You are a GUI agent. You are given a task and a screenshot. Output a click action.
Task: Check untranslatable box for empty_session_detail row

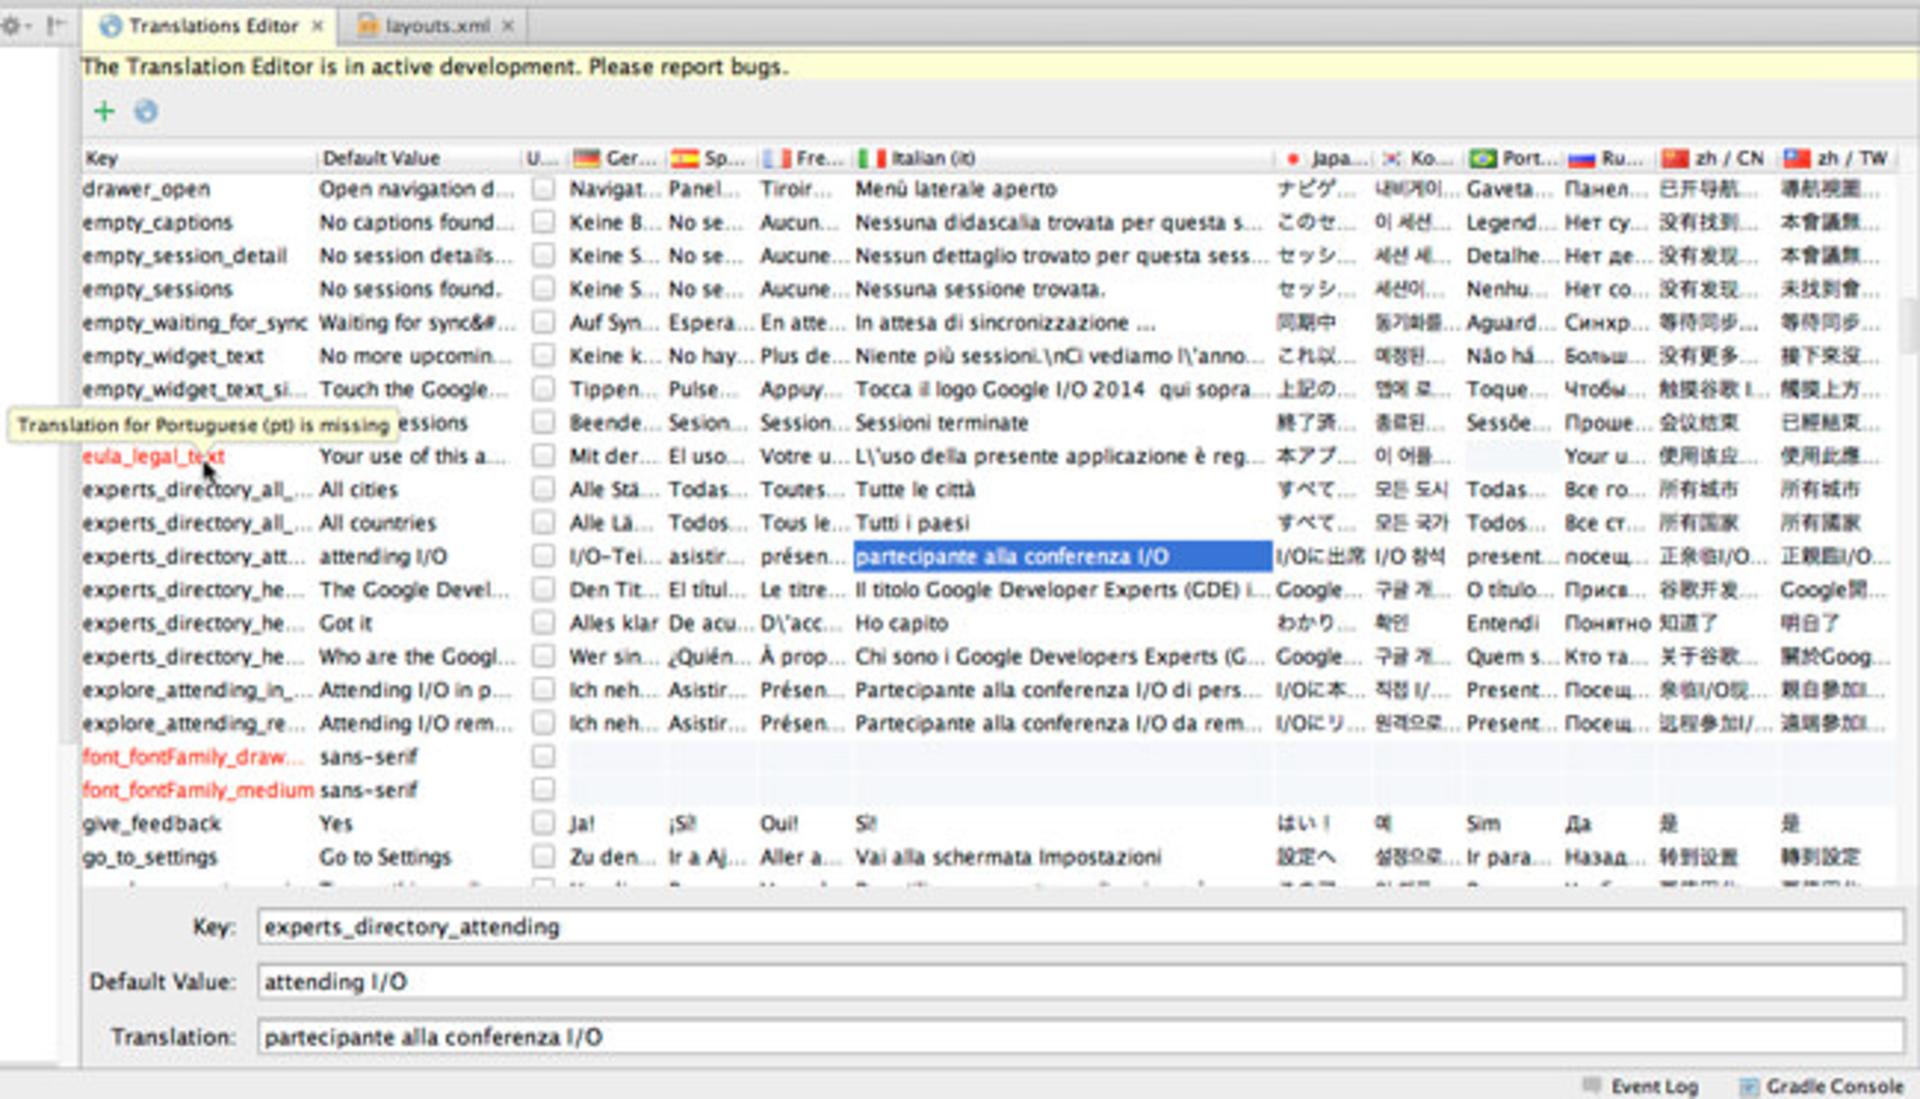(x=543, y=256)
